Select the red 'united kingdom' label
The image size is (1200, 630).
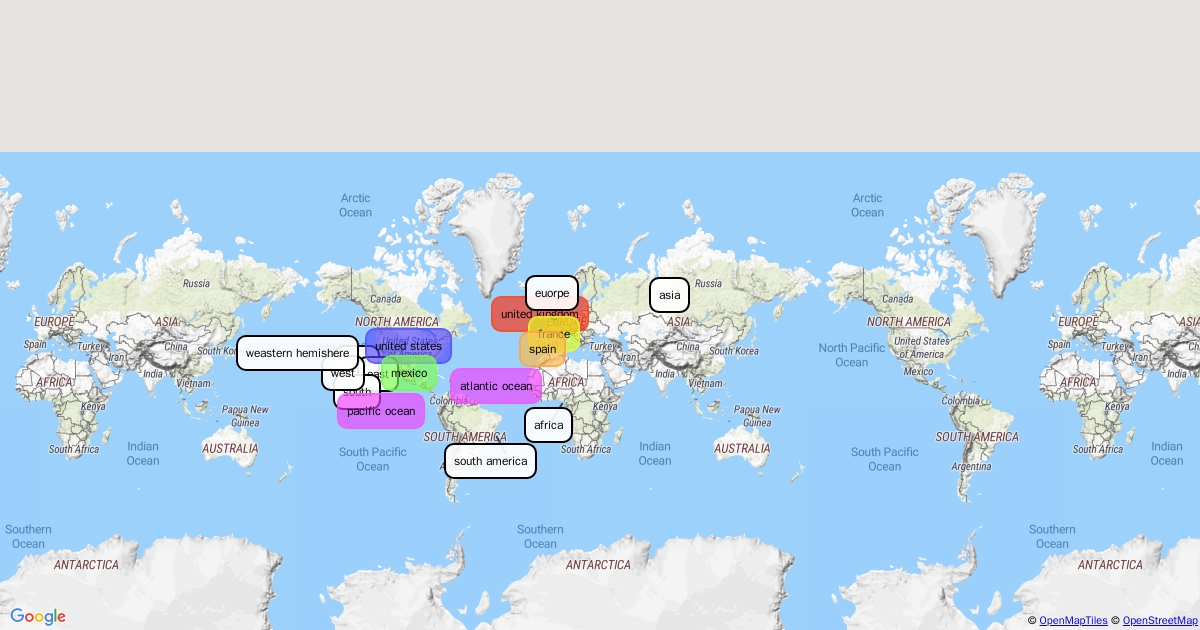coord(512,314)
